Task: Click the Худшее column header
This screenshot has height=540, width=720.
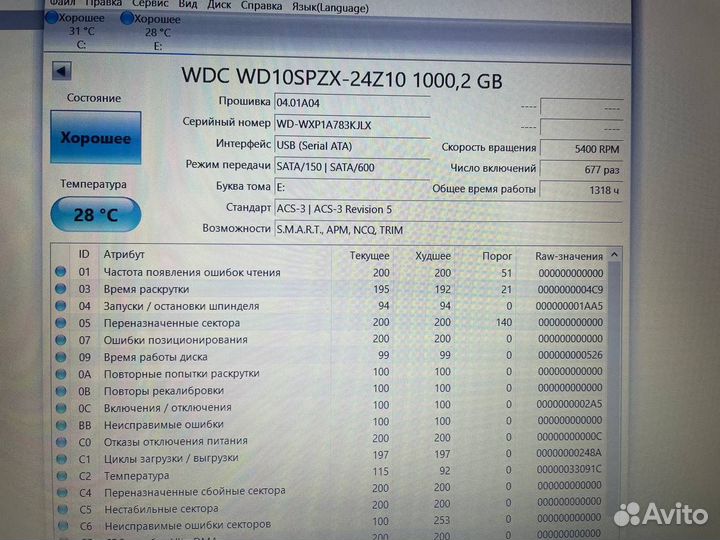Action: click(x=433, y=256)
